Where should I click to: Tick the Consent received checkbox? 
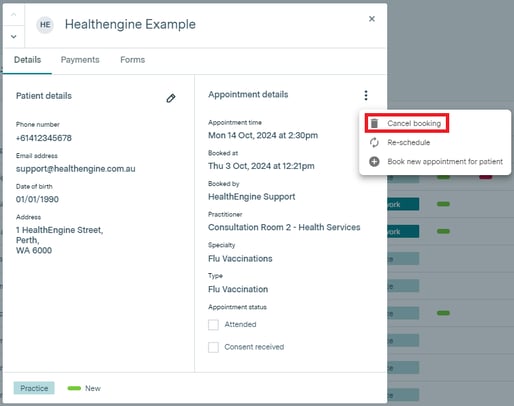(x=213, y=347)
